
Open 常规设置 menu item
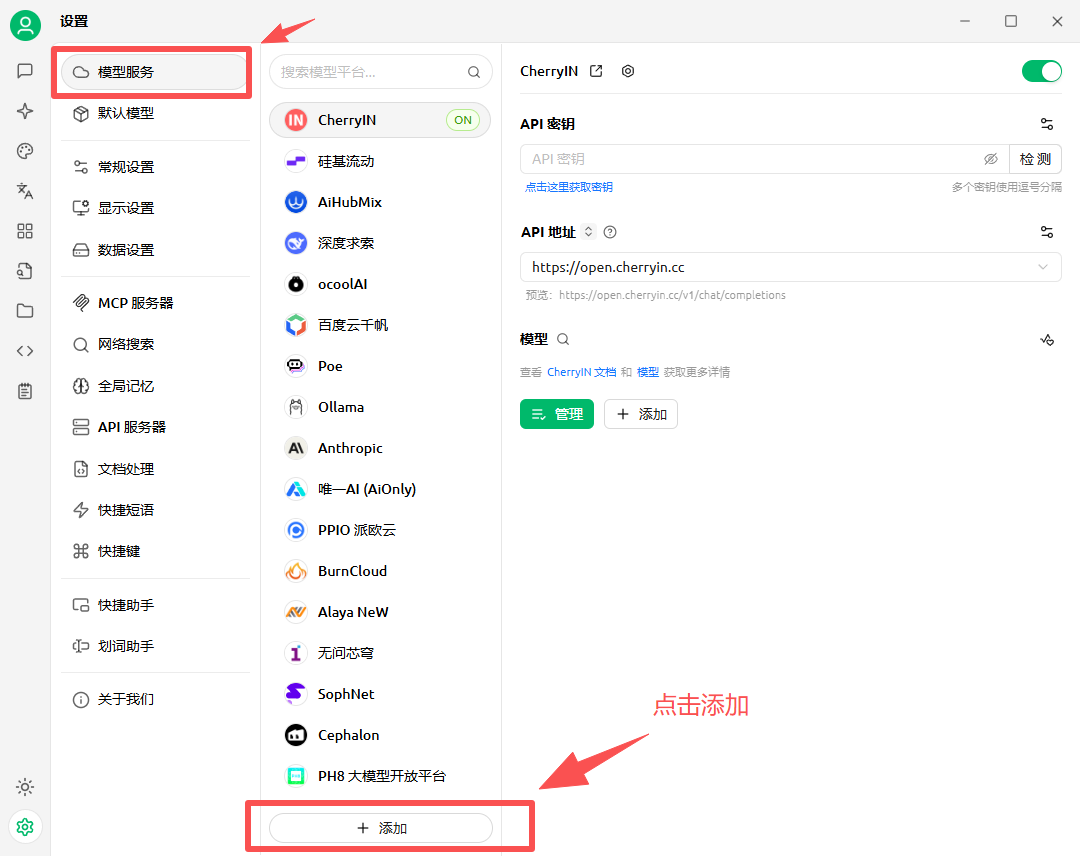[154, 167]
